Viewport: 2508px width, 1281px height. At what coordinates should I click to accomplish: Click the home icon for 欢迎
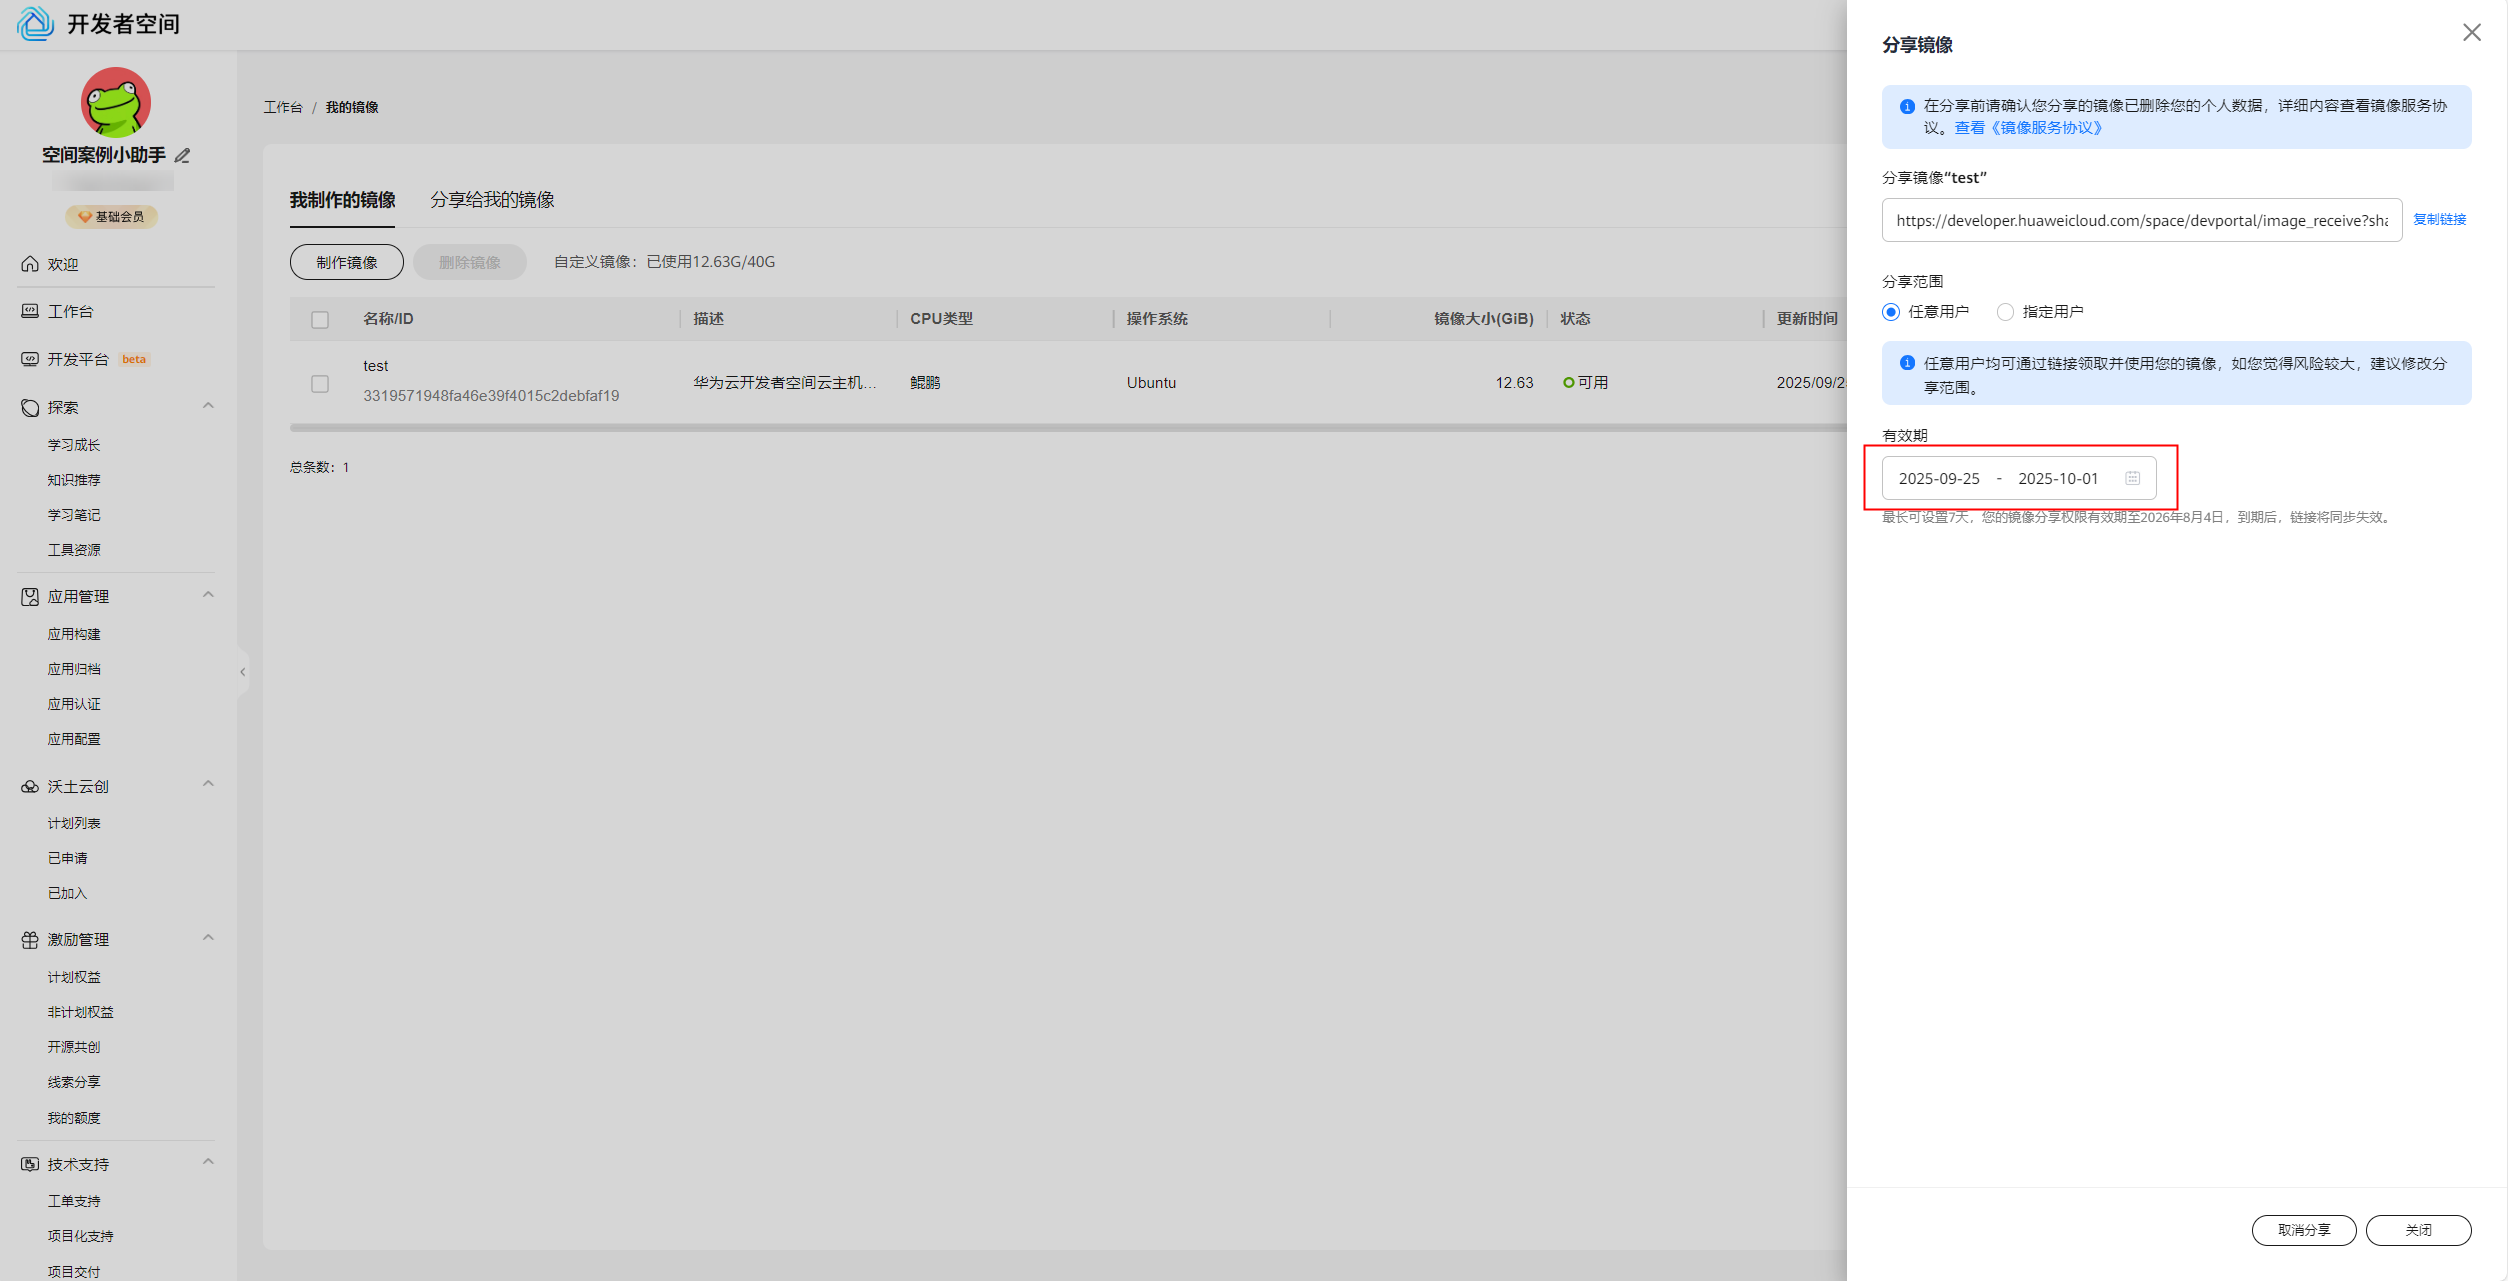[30, 264]
